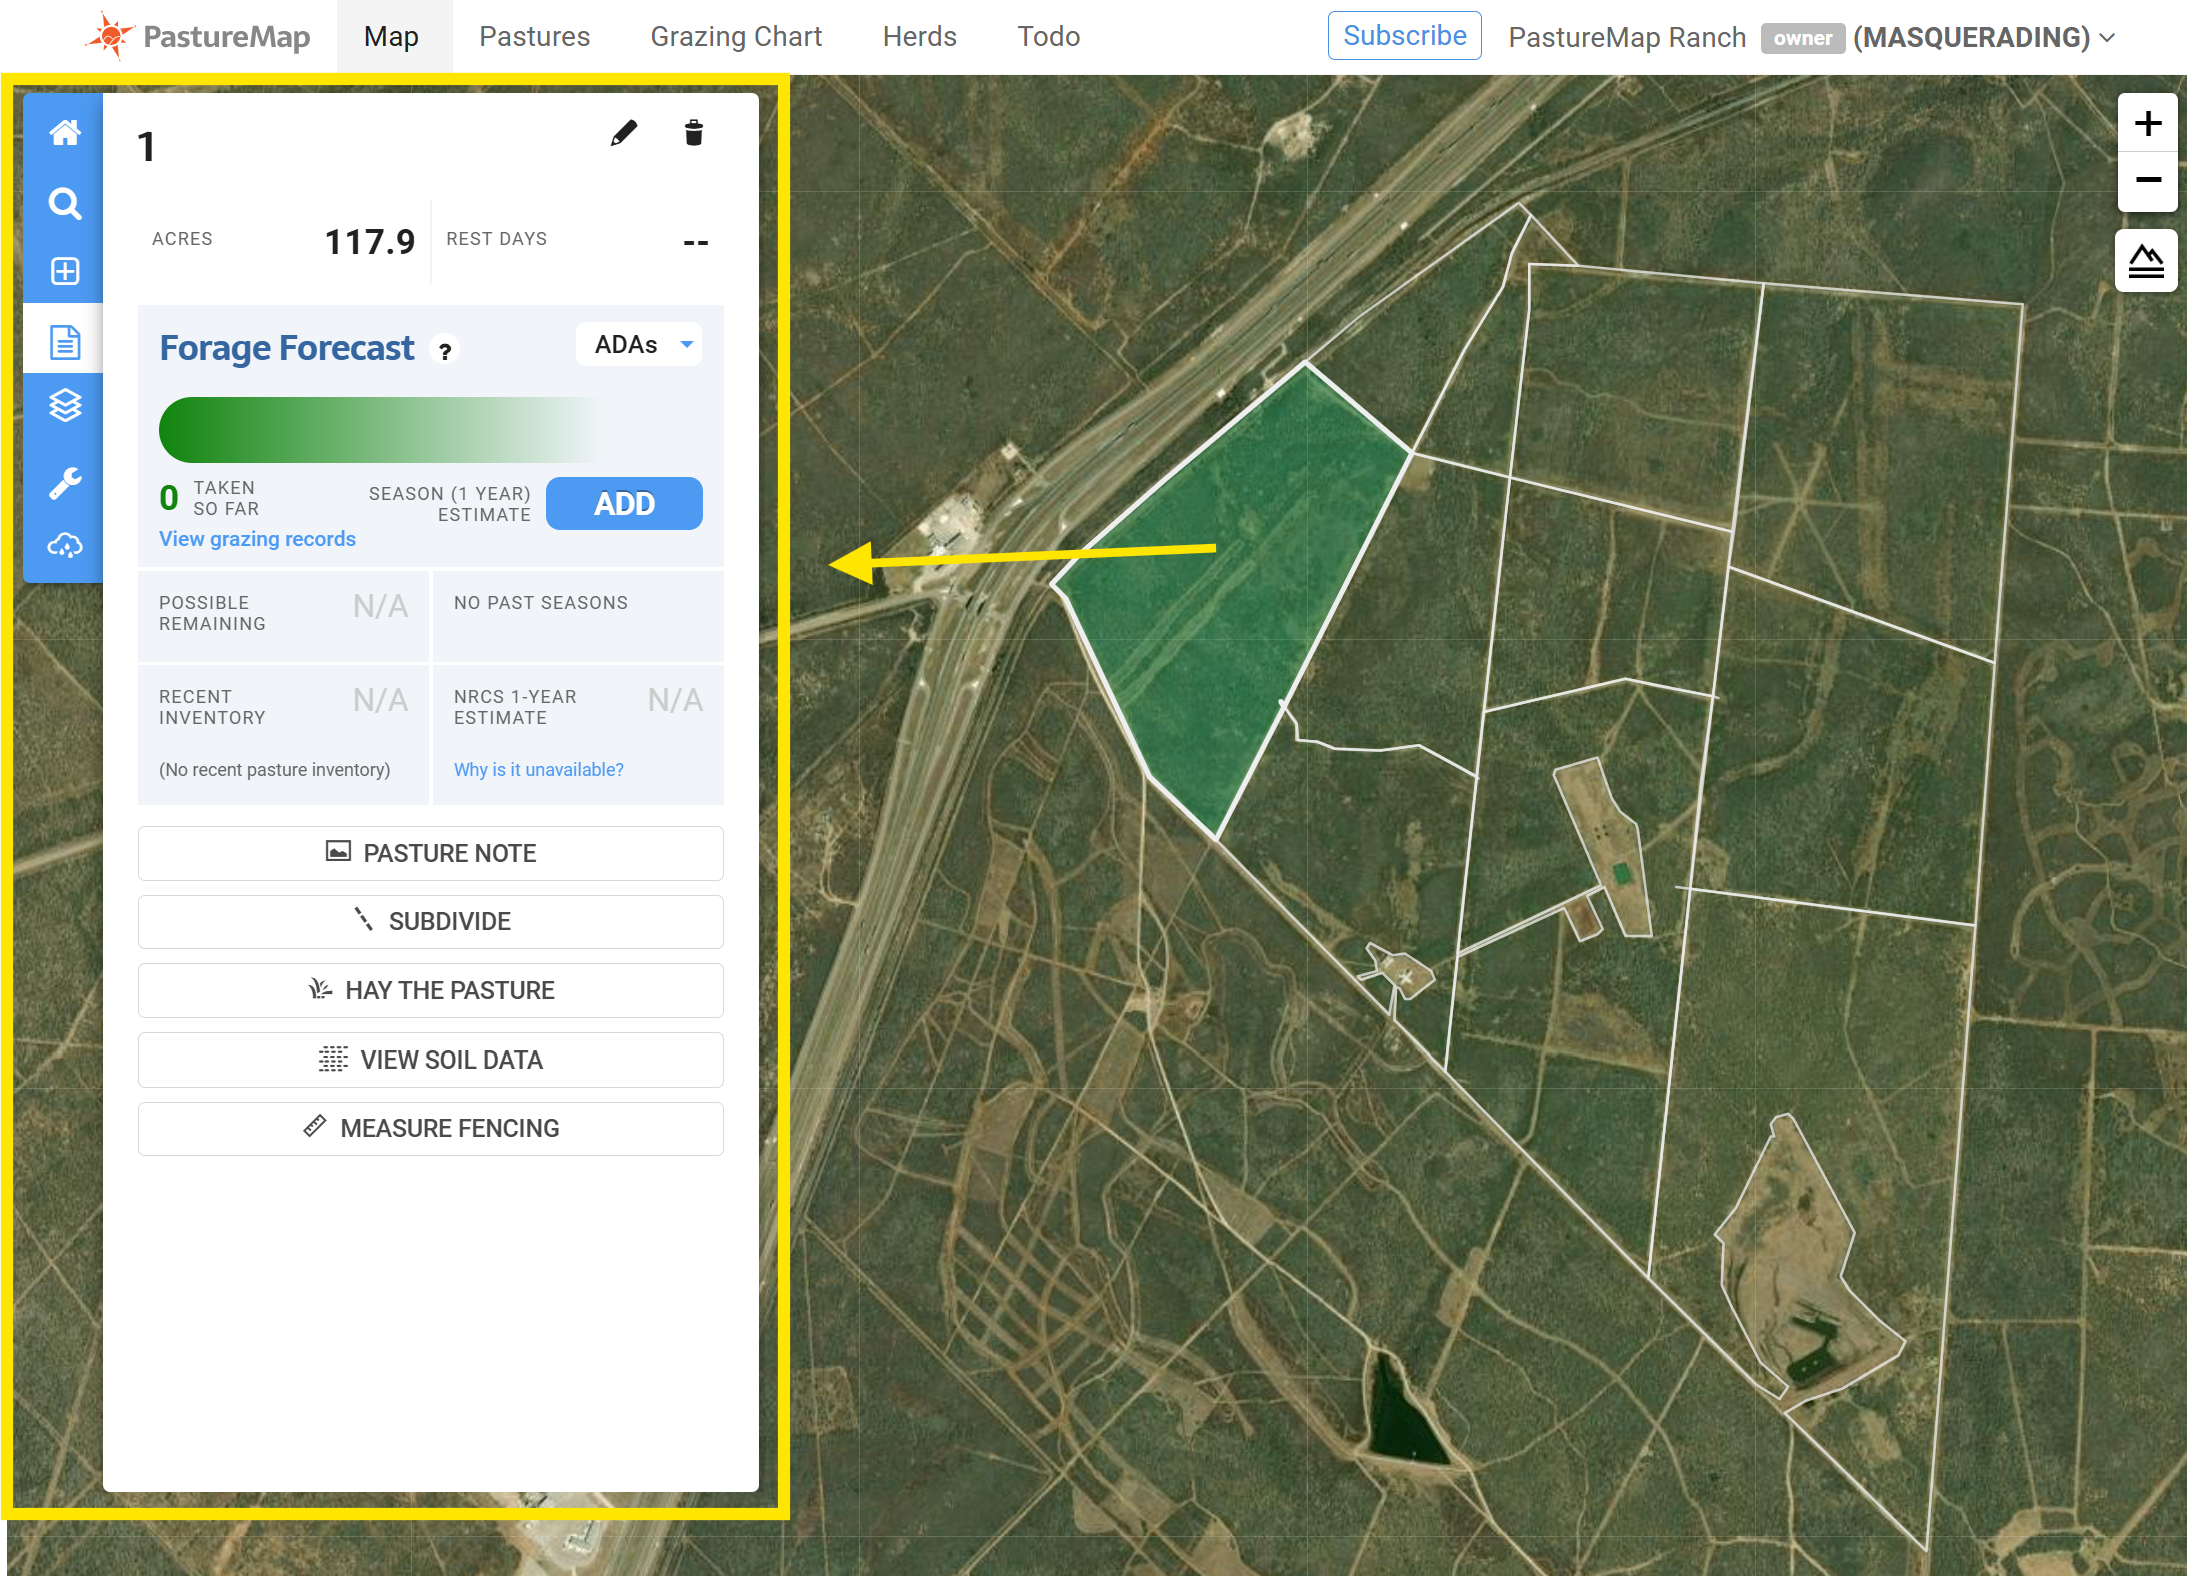The image size is (2187, 1576).
Task: Click the cloud sync sidebar icon
Action: click(x=65, y=546)
